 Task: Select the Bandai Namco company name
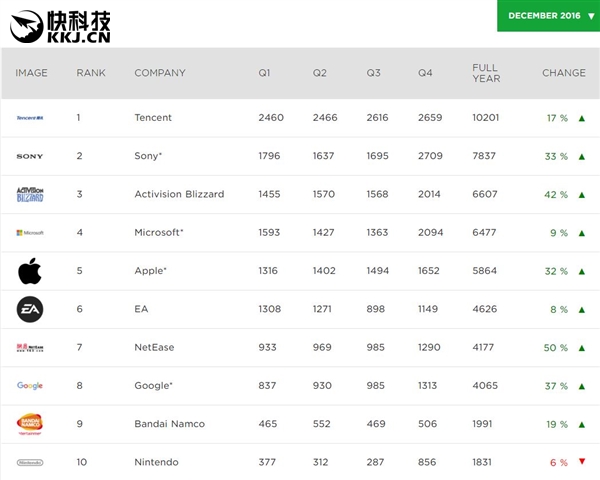pos(169,424)
